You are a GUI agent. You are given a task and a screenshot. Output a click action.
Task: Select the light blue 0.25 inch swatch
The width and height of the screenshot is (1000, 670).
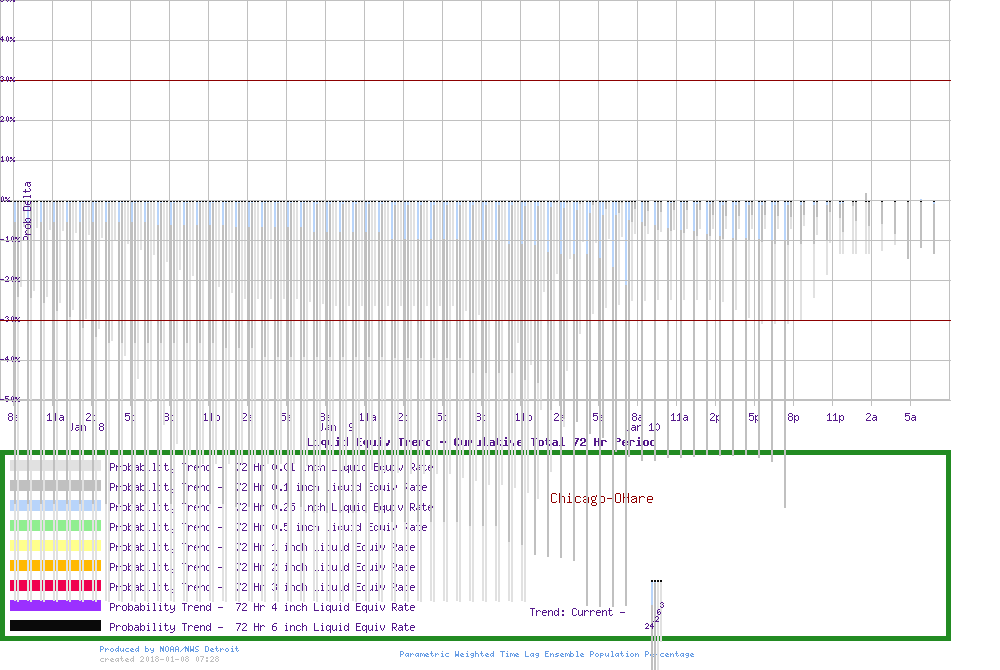(x=55, y=506)
